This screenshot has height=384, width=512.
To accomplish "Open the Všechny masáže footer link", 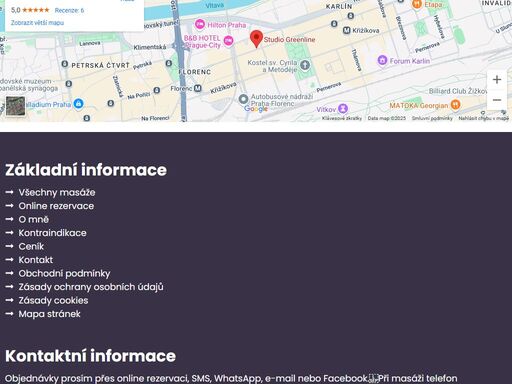I will coord(57,192).
